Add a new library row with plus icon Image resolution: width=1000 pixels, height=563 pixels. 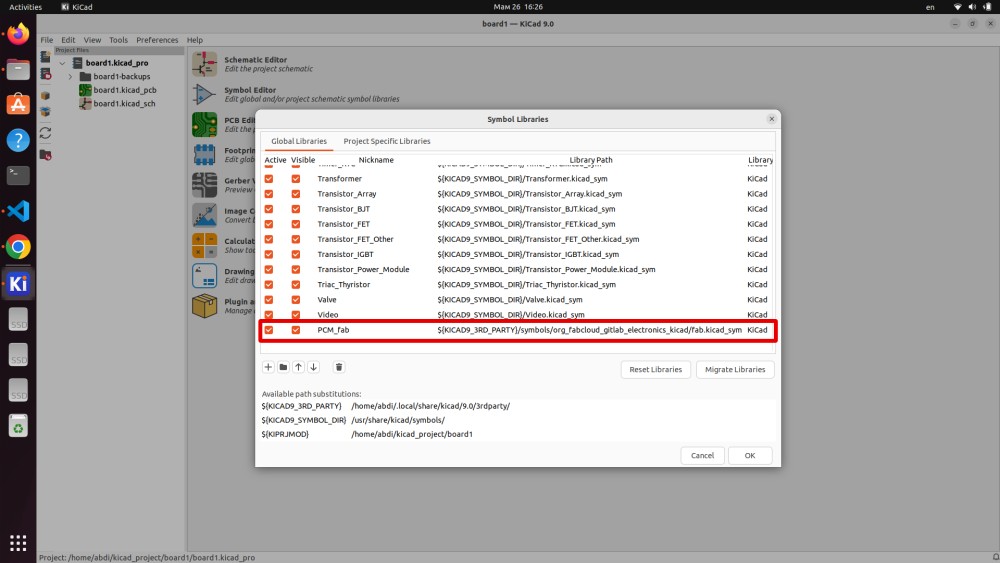268,367
